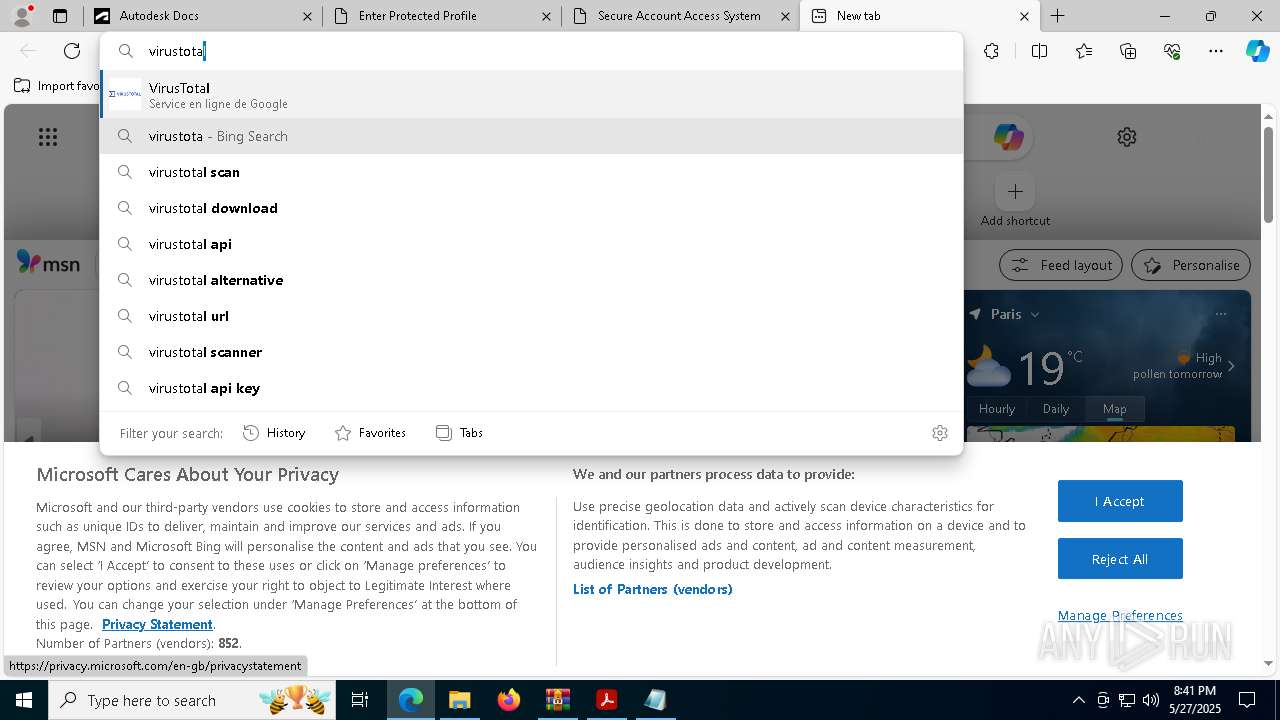Screen dimensions: 1280x720
Task: Open Task View in taskbar
Action: (360, 700)
